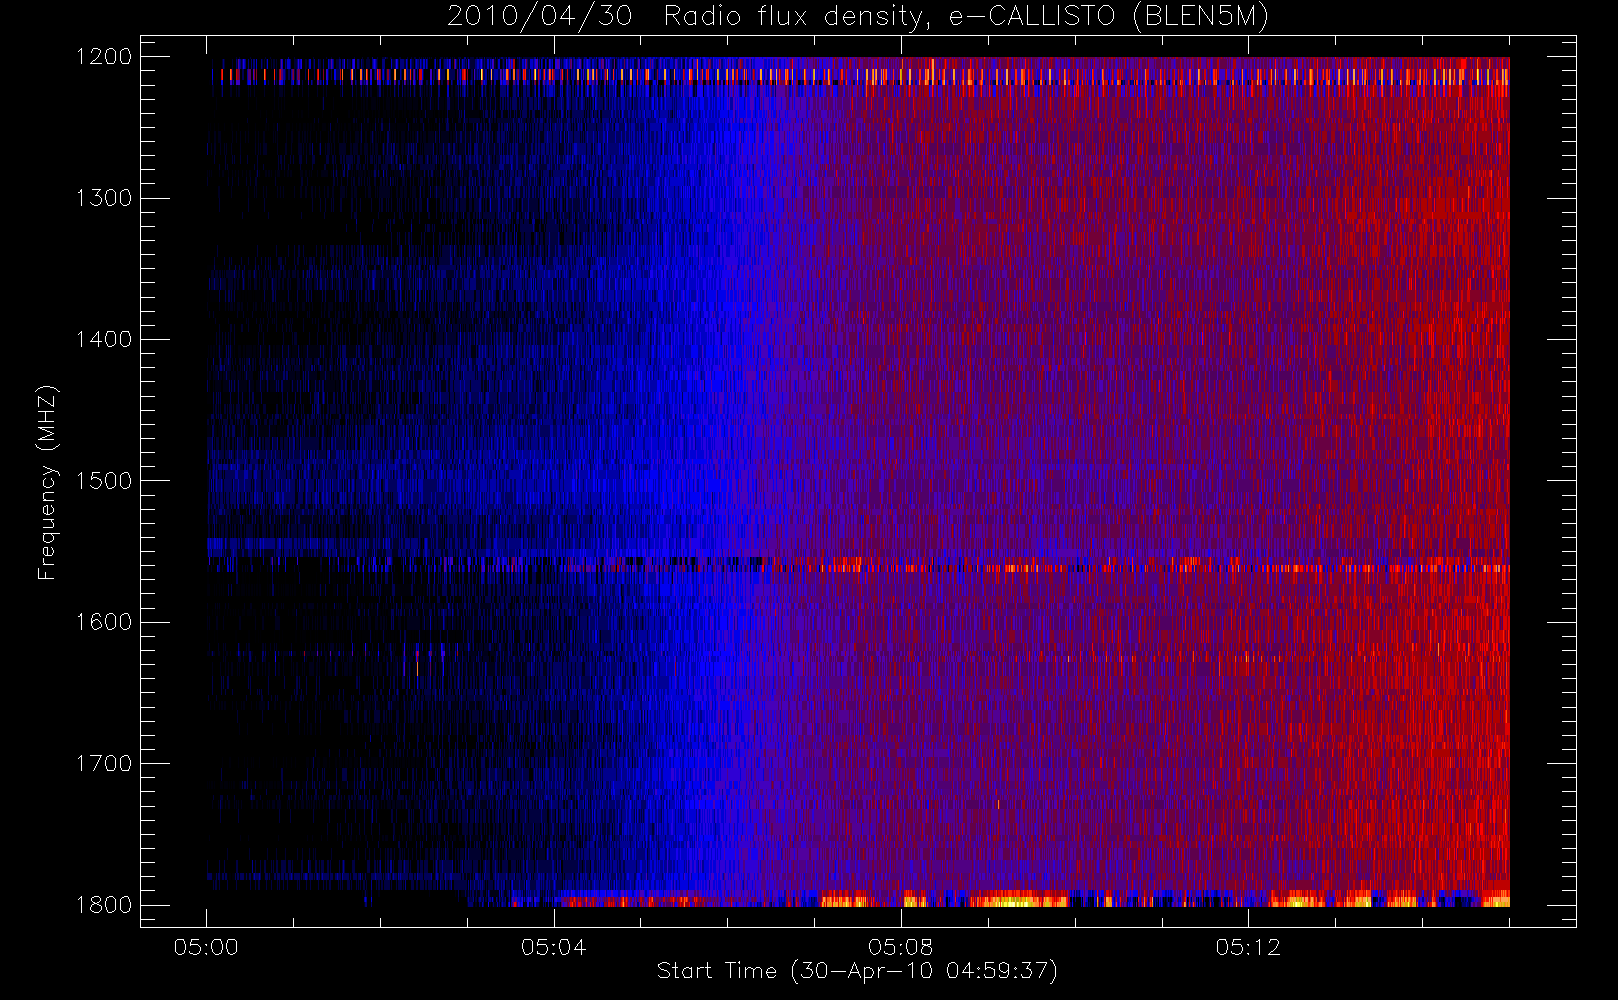
Task: Click the 05:00 time tick label
Action: 206,947
